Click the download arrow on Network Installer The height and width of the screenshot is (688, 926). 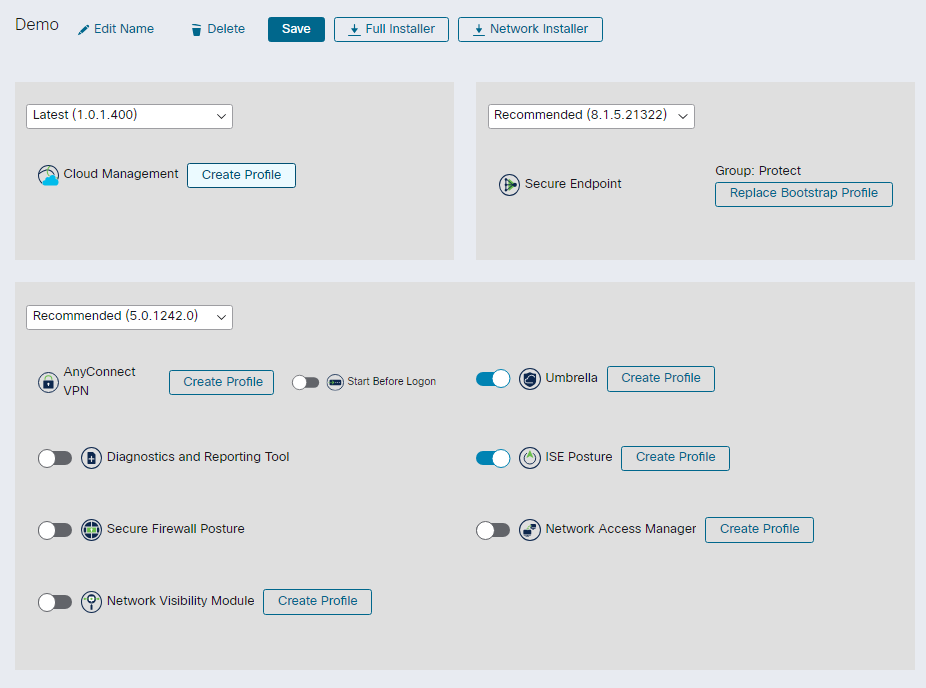pyautogui.click(x=479, y=30)
